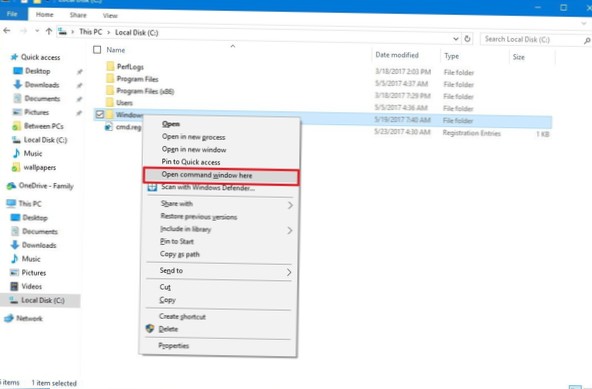Viewport: 592px width, 389px height.
Task: Open Desktop under Quick access
Action: coord(38,71)
